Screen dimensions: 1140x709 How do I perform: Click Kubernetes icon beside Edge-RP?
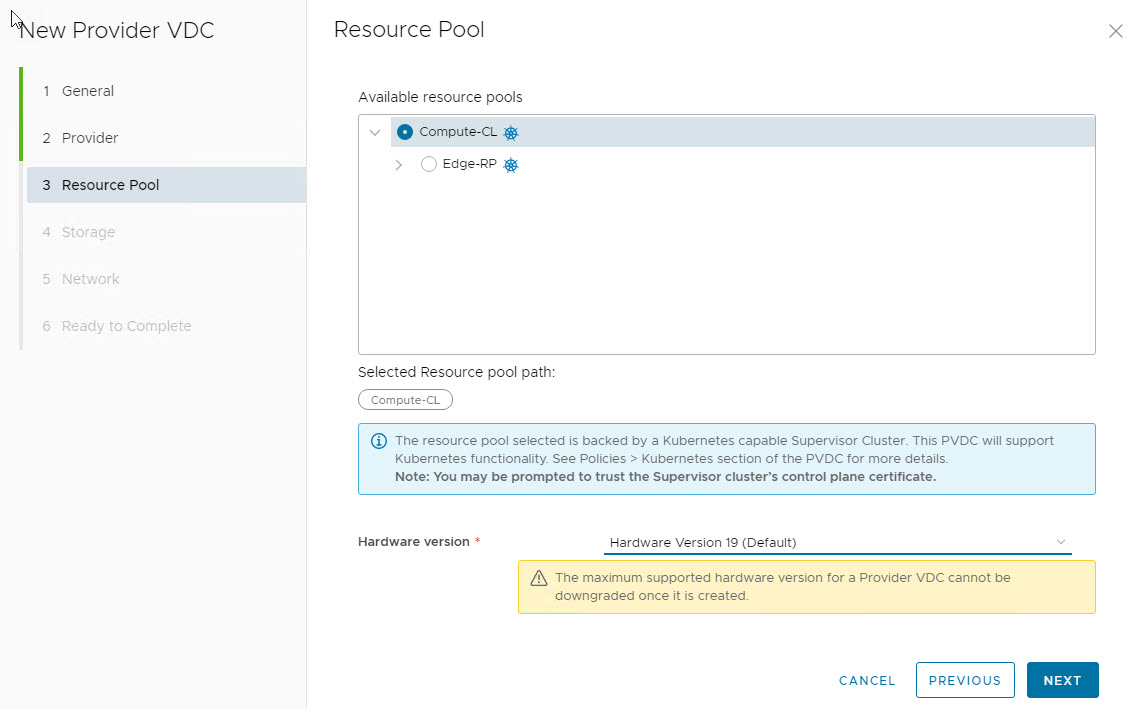[511, 165]
